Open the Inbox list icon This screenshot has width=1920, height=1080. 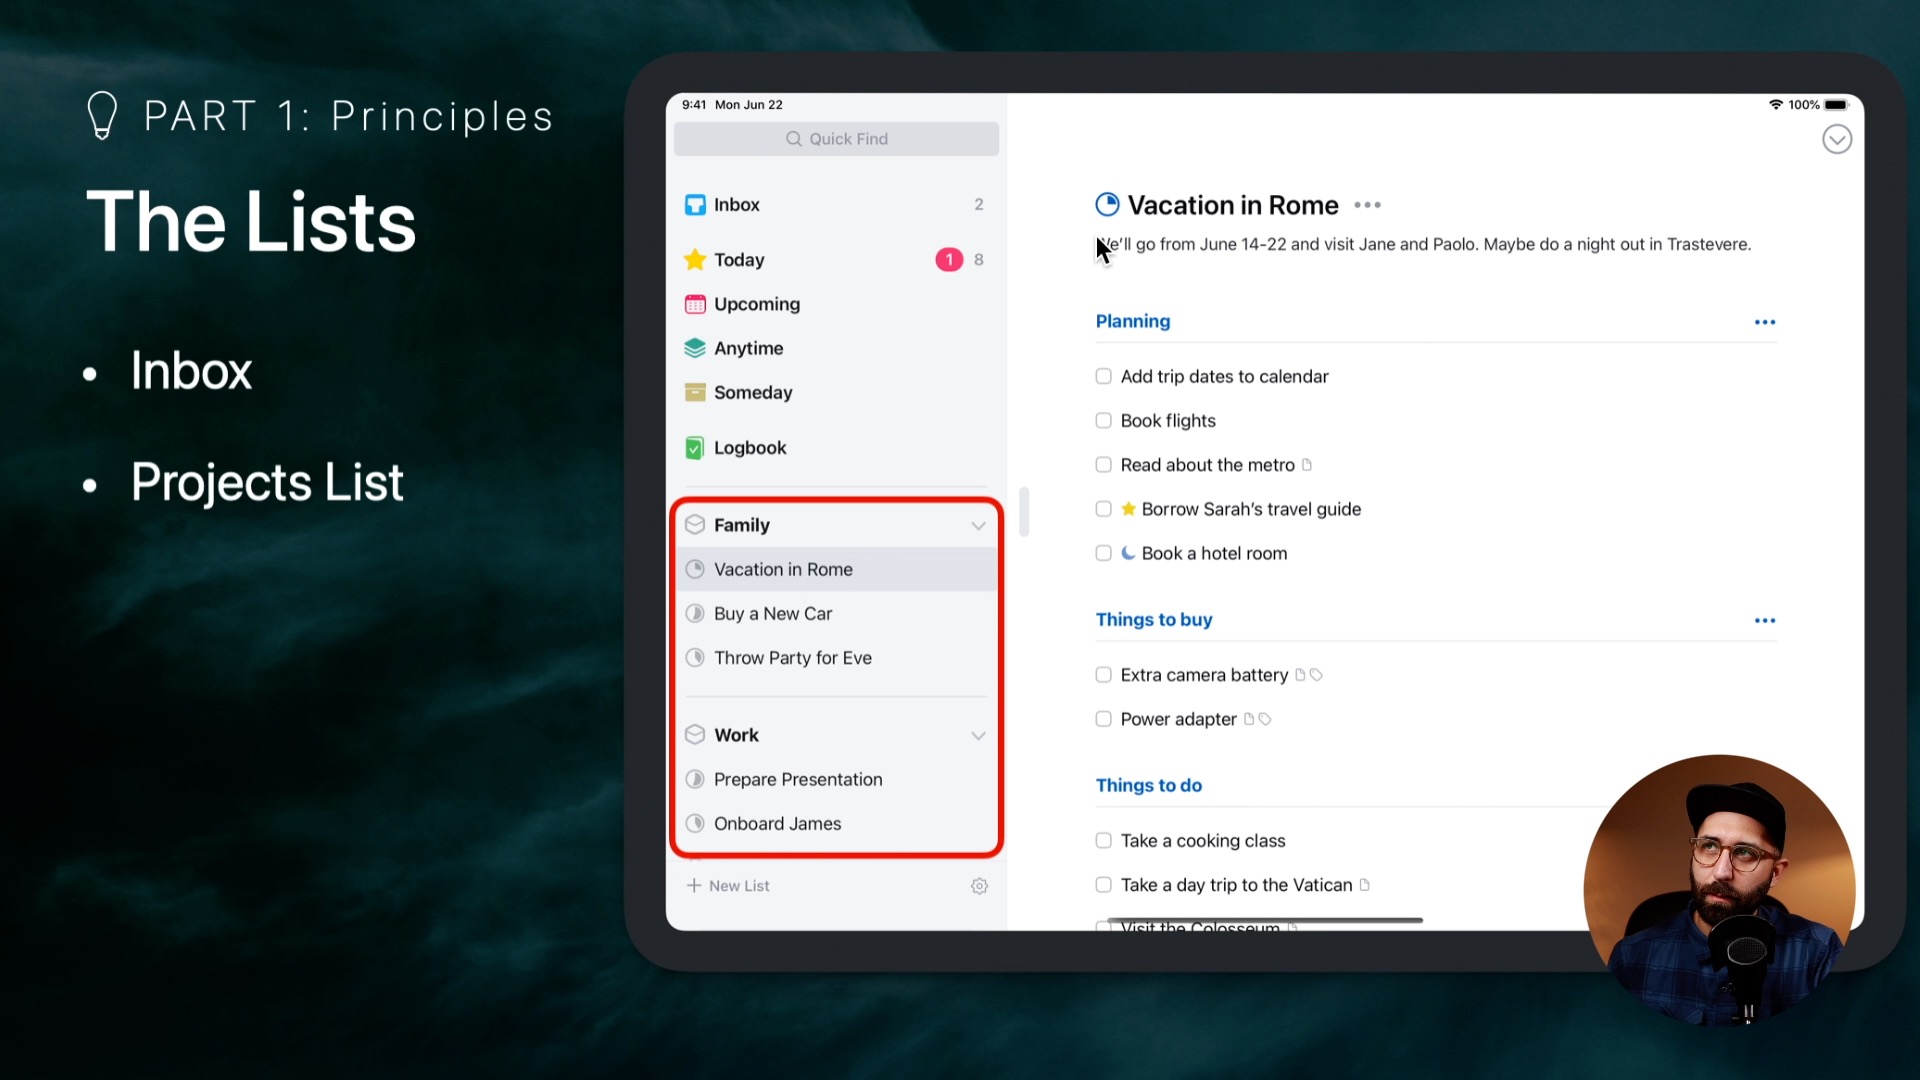[x=695, y=205]
